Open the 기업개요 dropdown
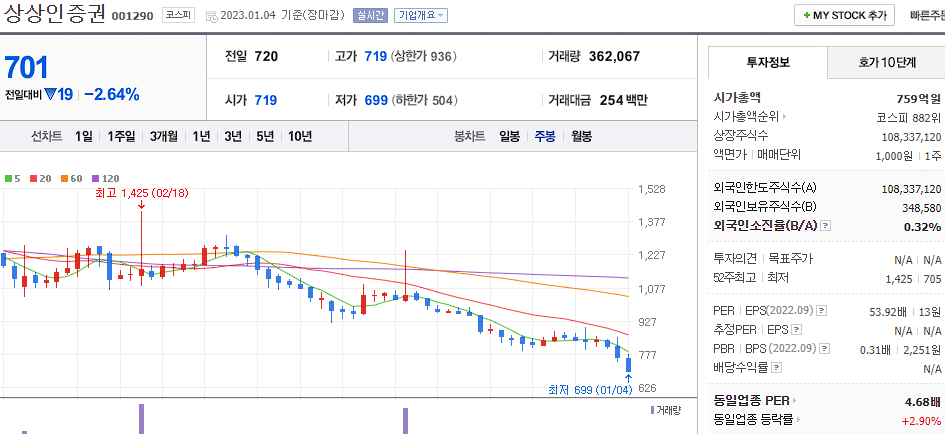The width and height of the screenshot is (945, 434). [x=421, y=16]
